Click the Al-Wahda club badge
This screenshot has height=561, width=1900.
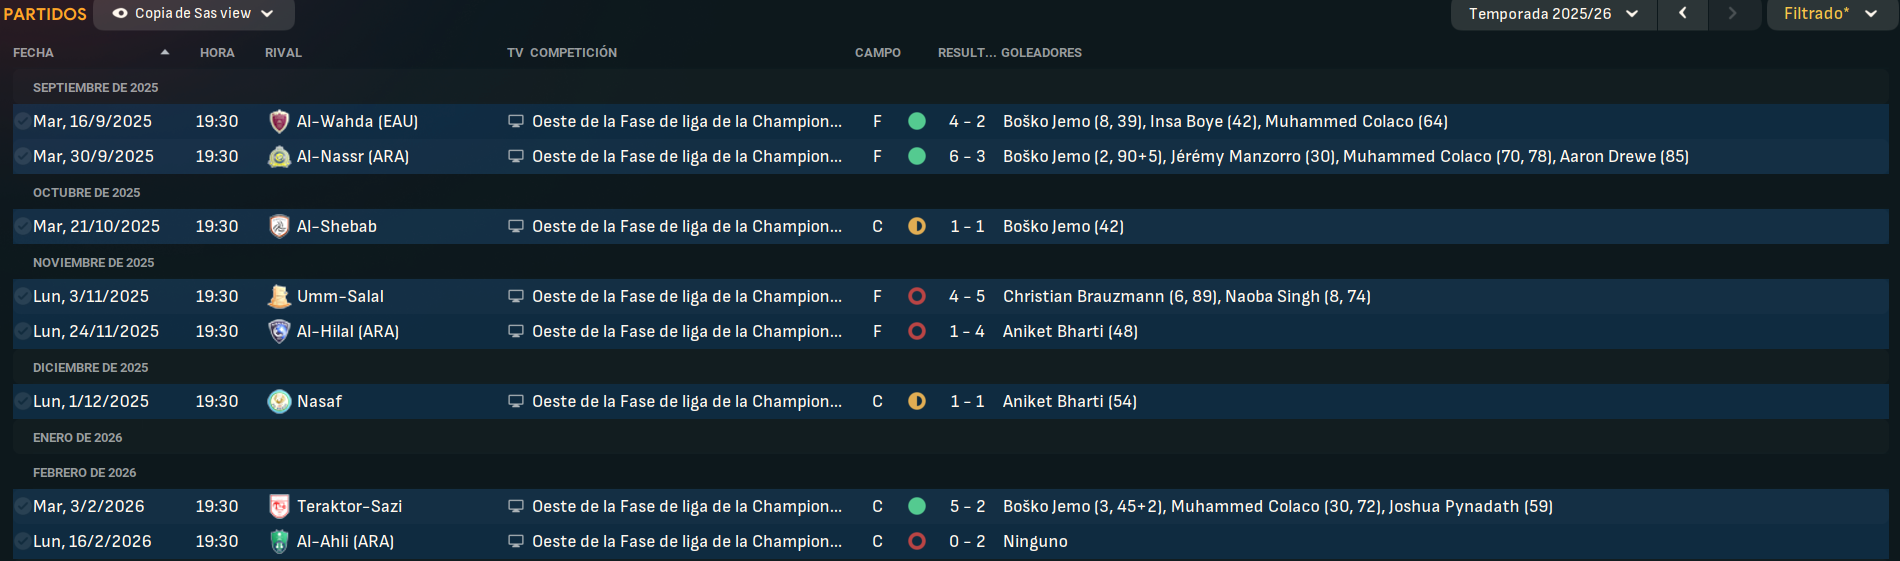click(x=279, y=122)
